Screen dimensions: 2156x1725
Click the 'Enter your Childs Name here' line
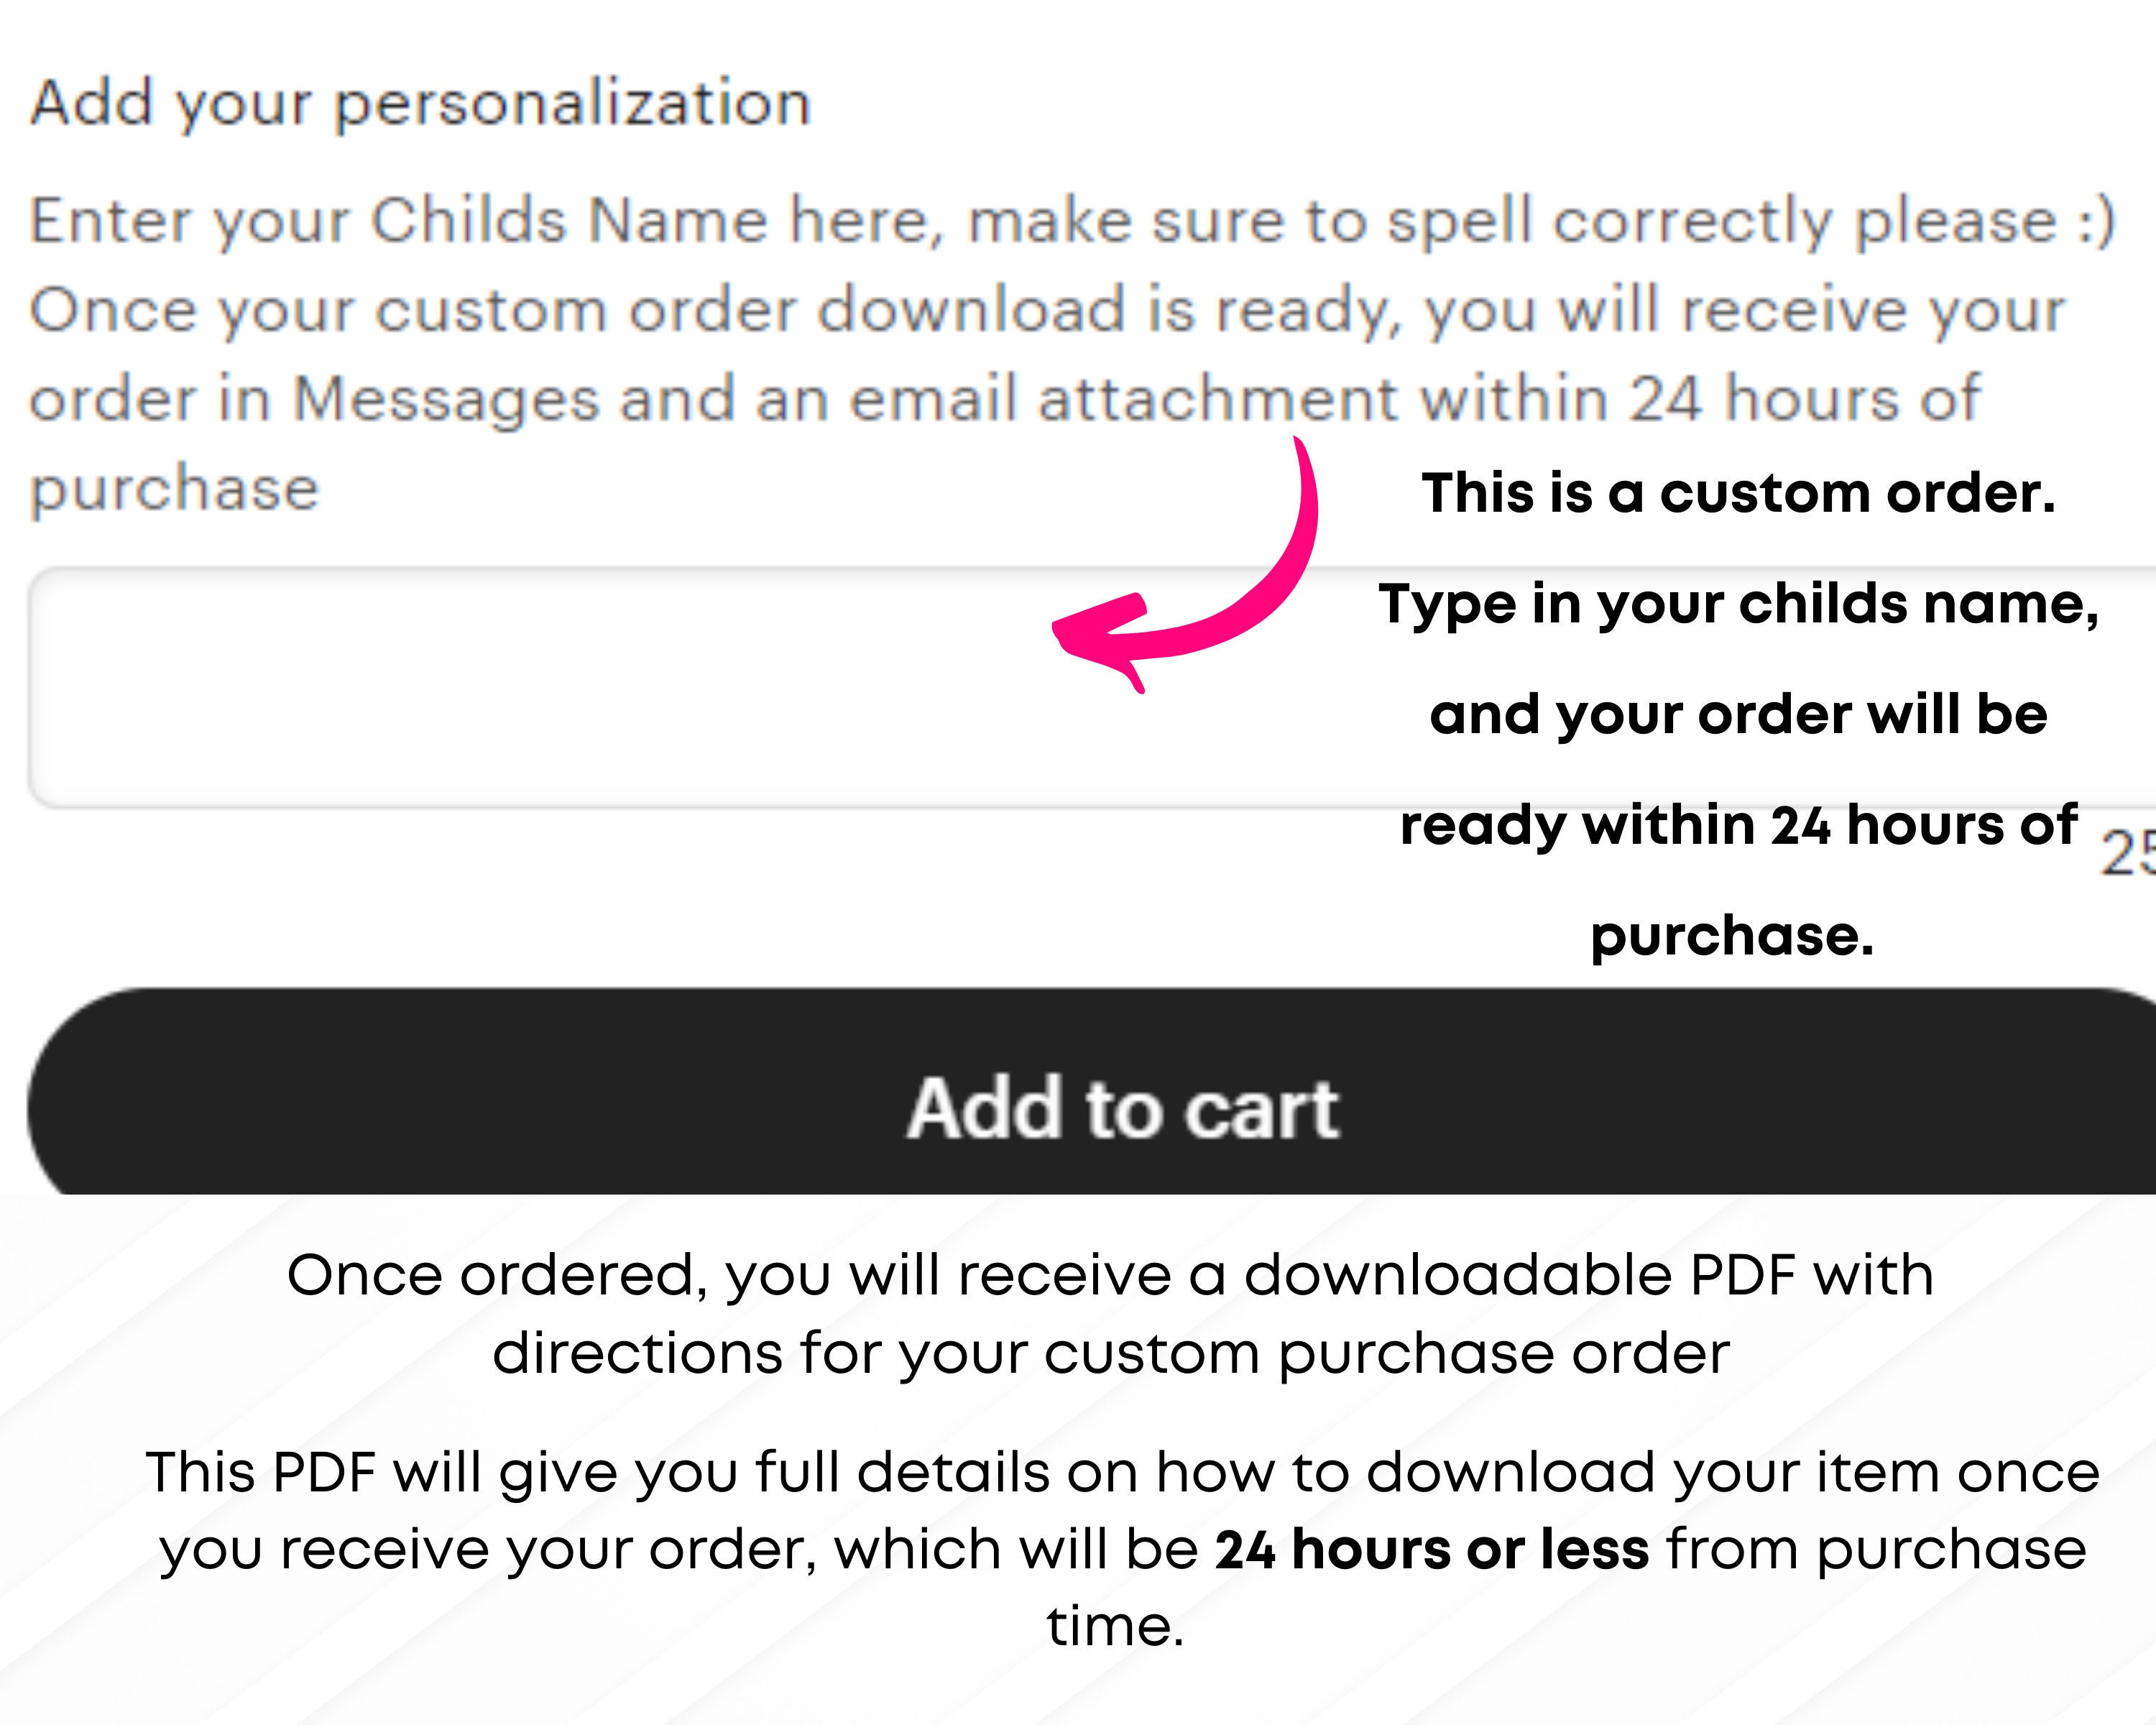[1072, 221]
